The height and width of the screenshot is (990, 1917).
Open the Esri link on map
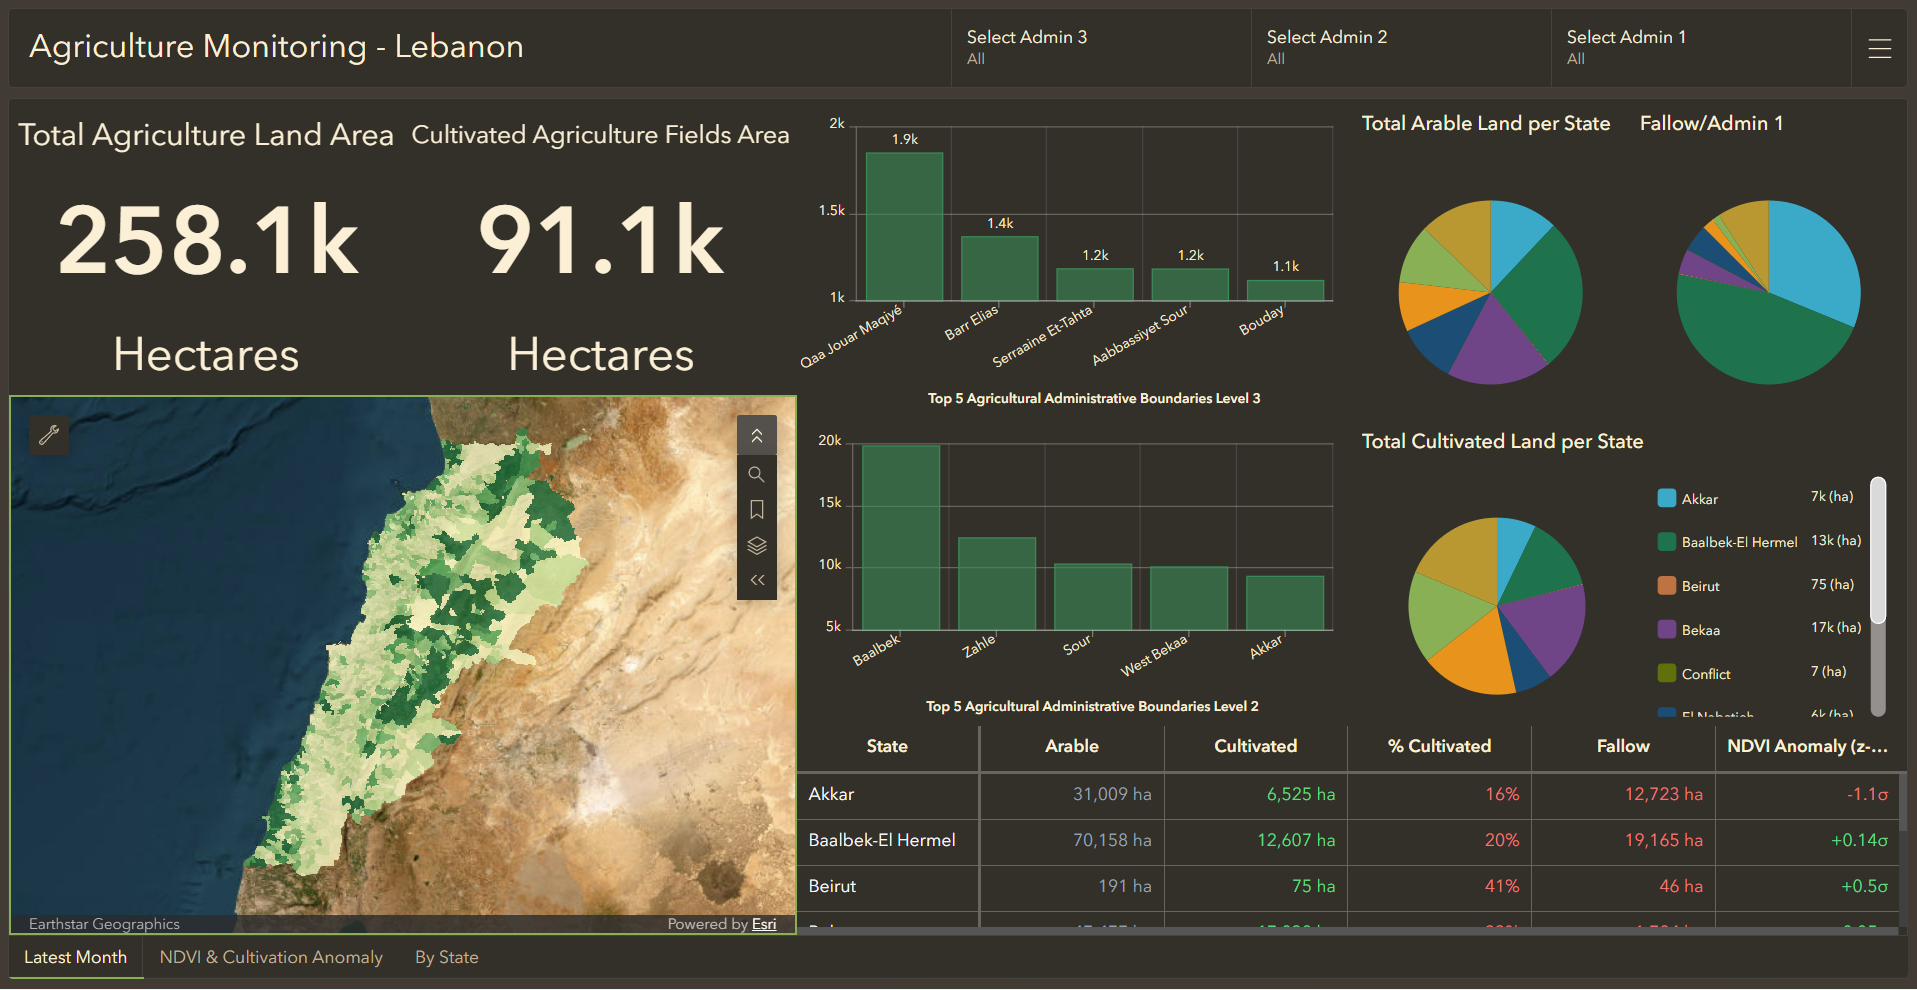point(764,924)
